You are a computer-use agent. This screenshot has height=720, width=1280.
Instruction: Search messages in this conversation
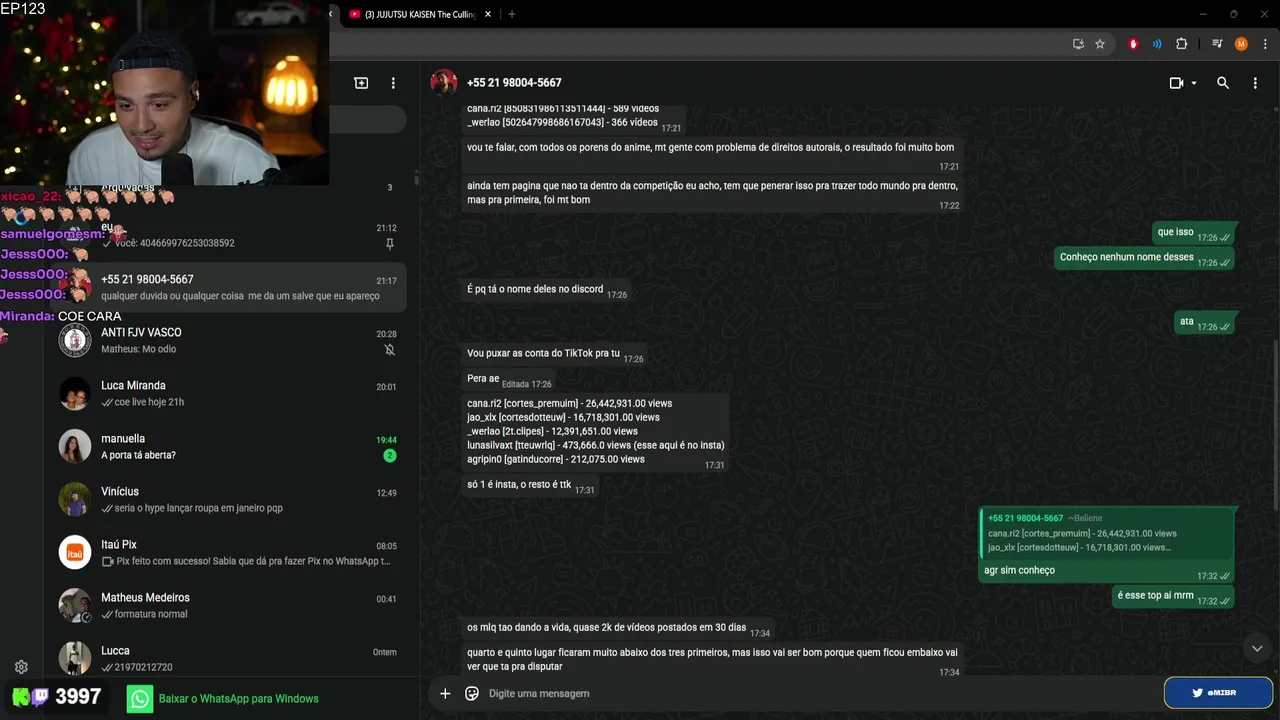(x=1223, y=83)
